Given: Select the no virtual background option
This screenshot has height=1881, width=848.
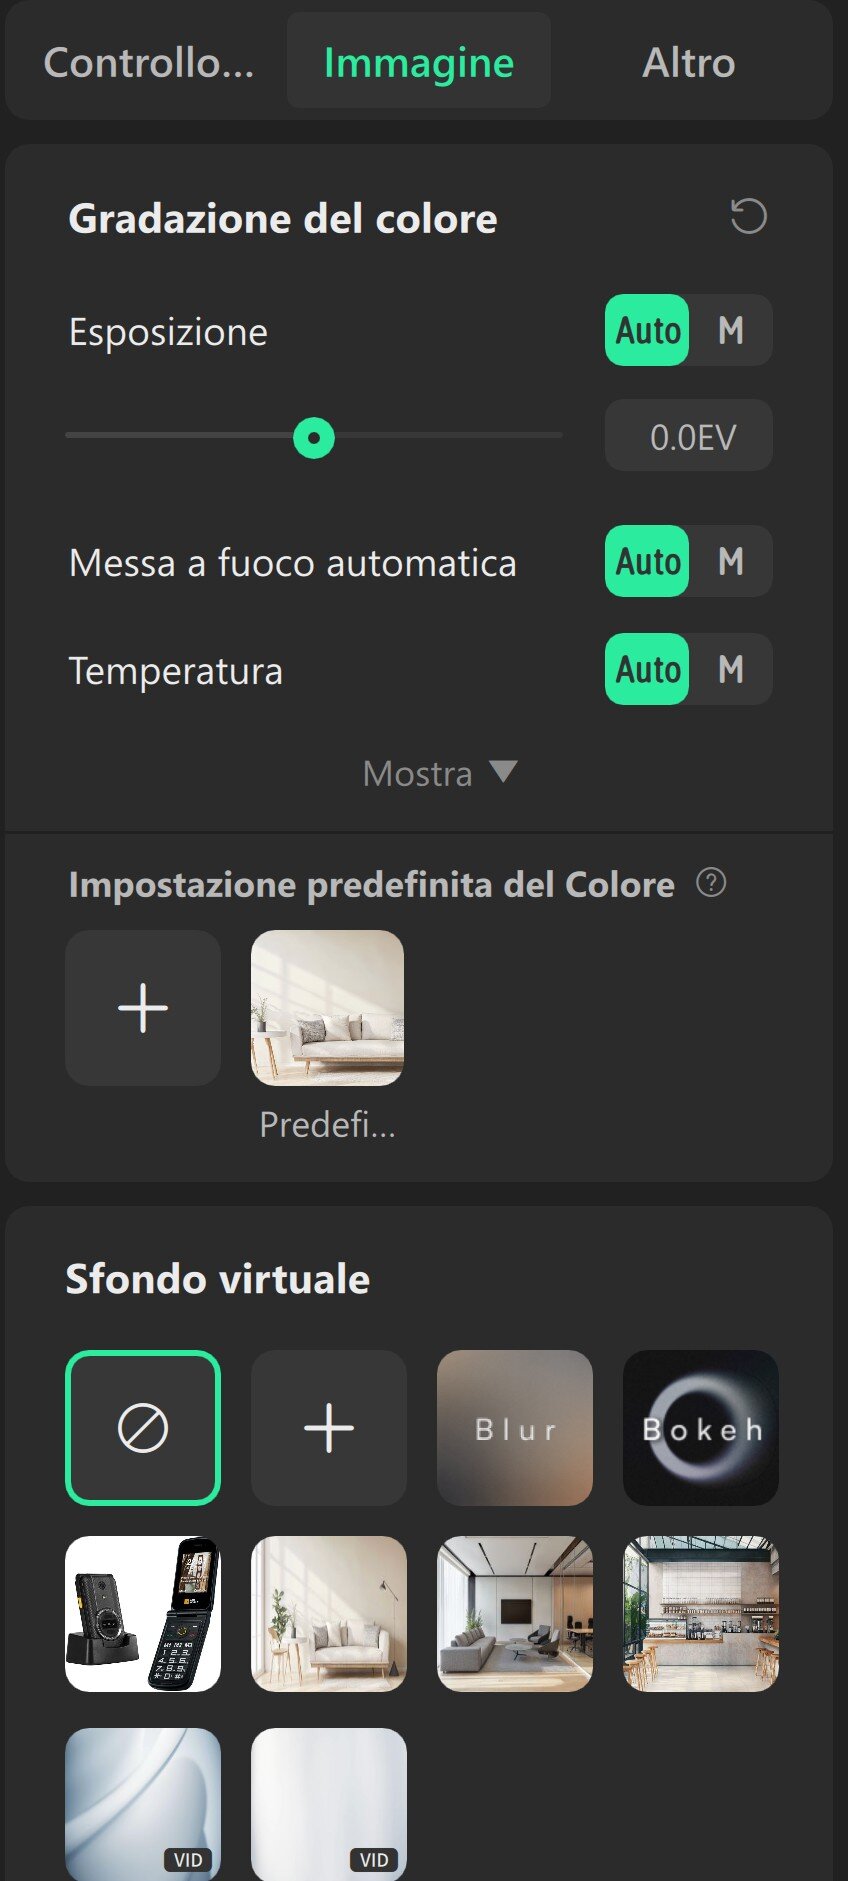Looking at the screenshot, I should [x=143, y=1427].
